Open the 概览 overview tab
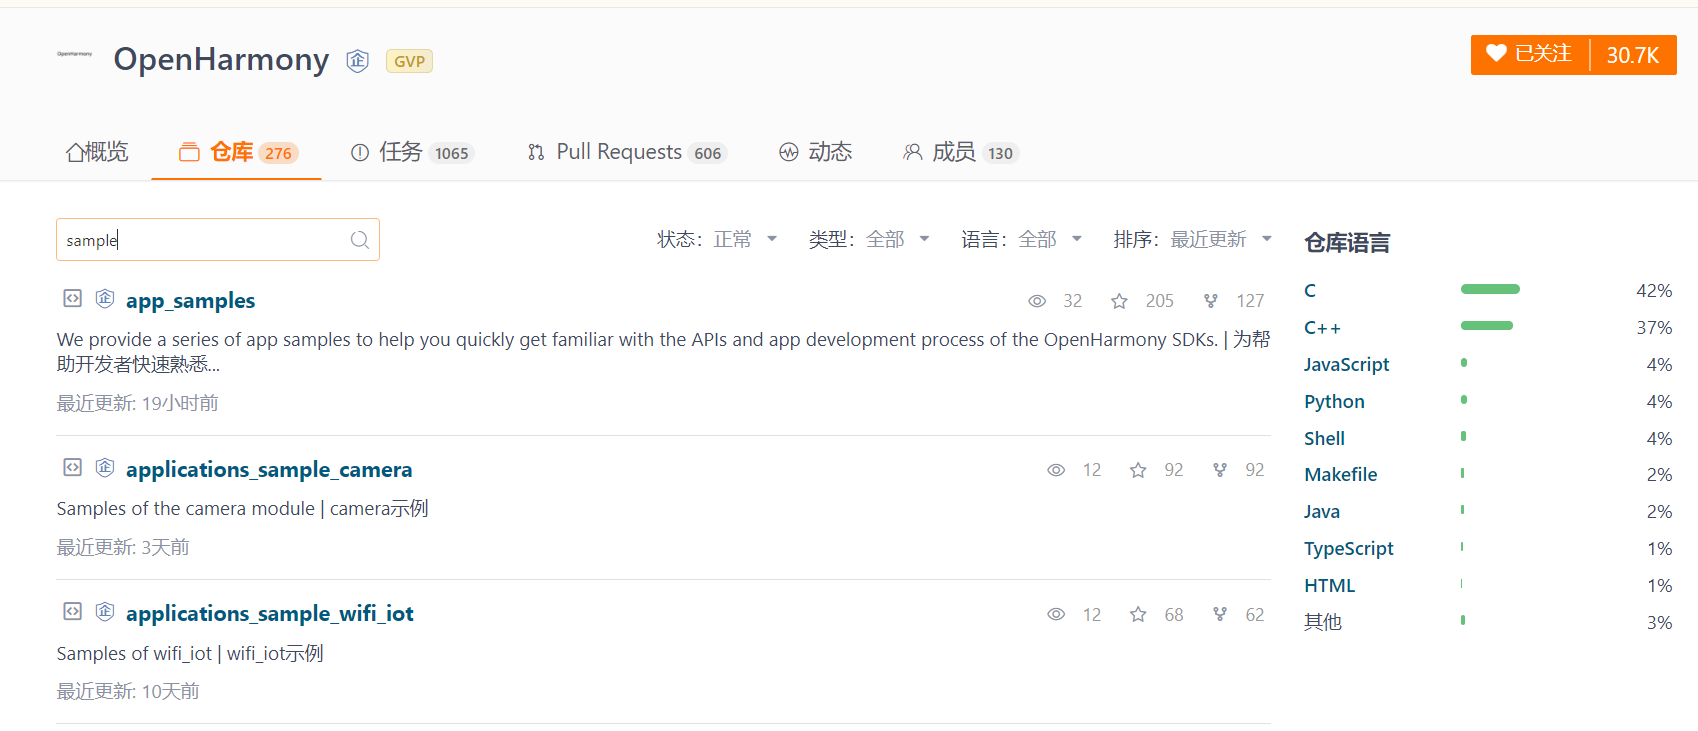The height and width of the screenshot is (731, 1698). (97, 152)
